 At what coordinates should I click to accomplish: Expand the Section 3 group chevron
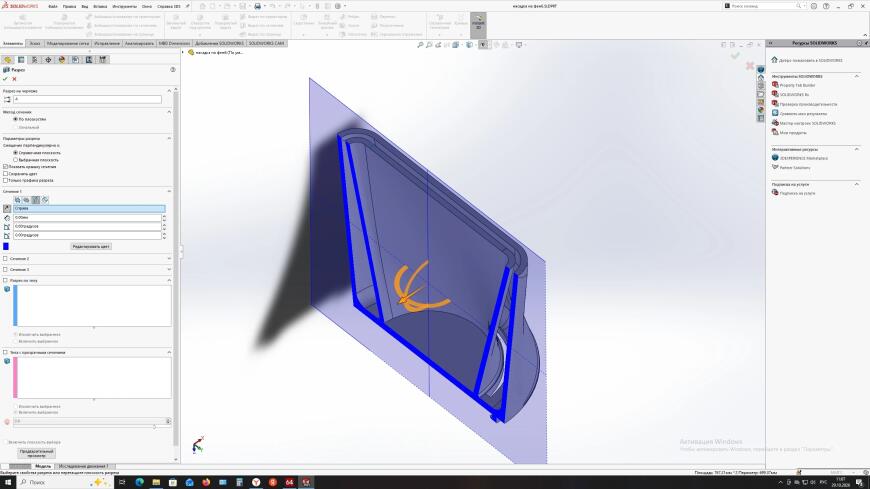tap(169, 269)
